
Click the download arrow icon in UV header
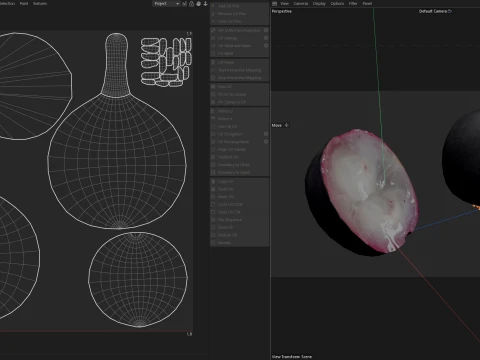click(x=205, y=4)
